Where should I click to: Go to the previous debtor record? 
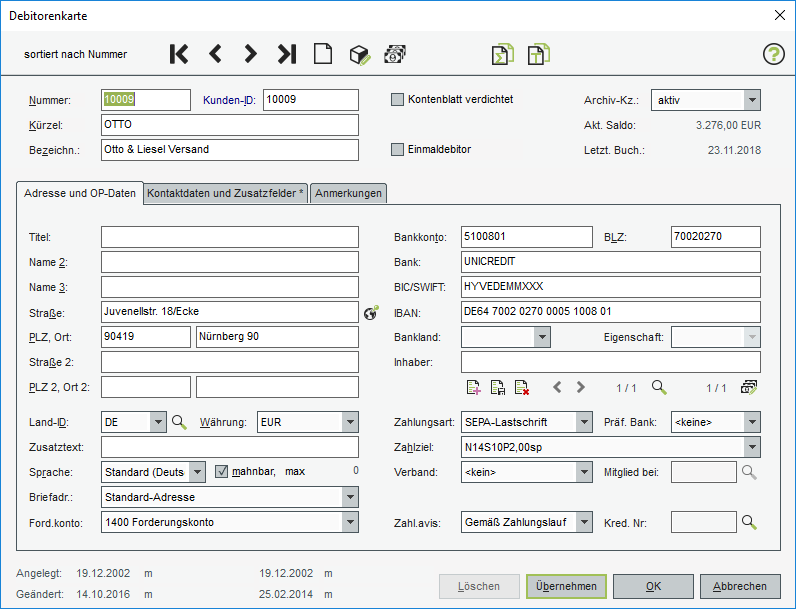215,54
